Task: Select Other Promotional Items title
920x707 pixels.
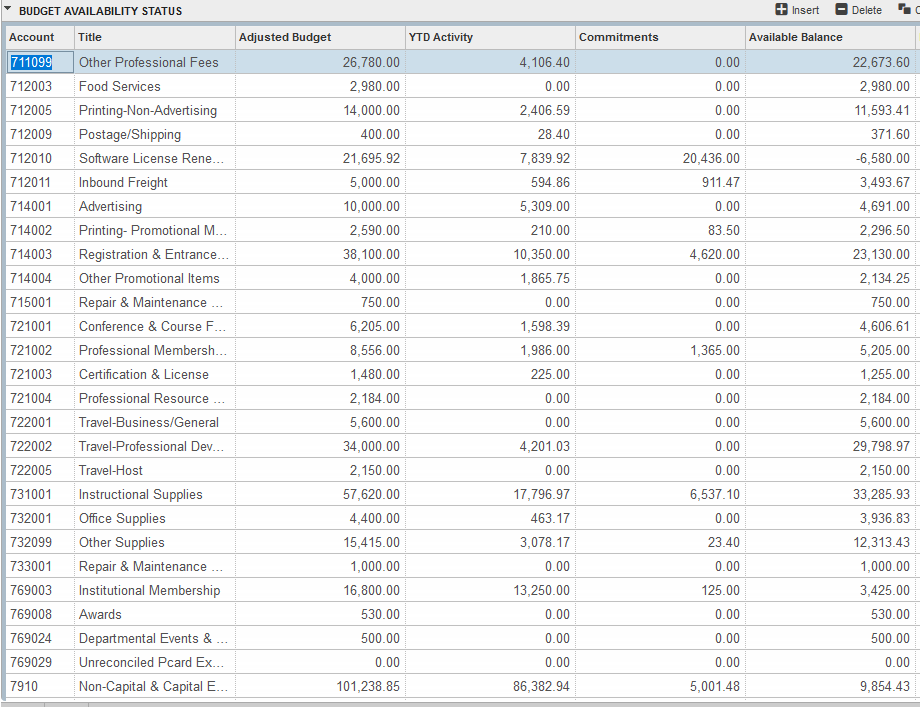Action: 149,279
